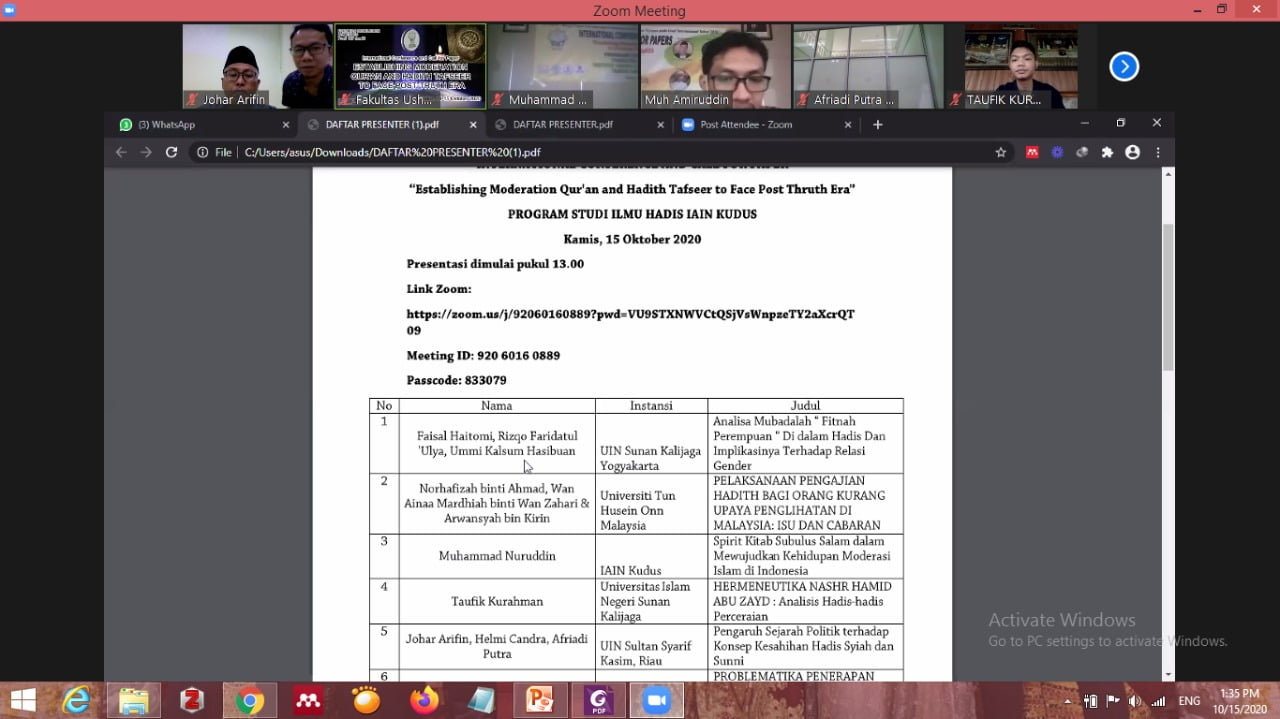This screenshot has width=1280, height=719.
Task: Bookmark this page with the star icon
Action: pyautogui.click(x=1000, y=152)
